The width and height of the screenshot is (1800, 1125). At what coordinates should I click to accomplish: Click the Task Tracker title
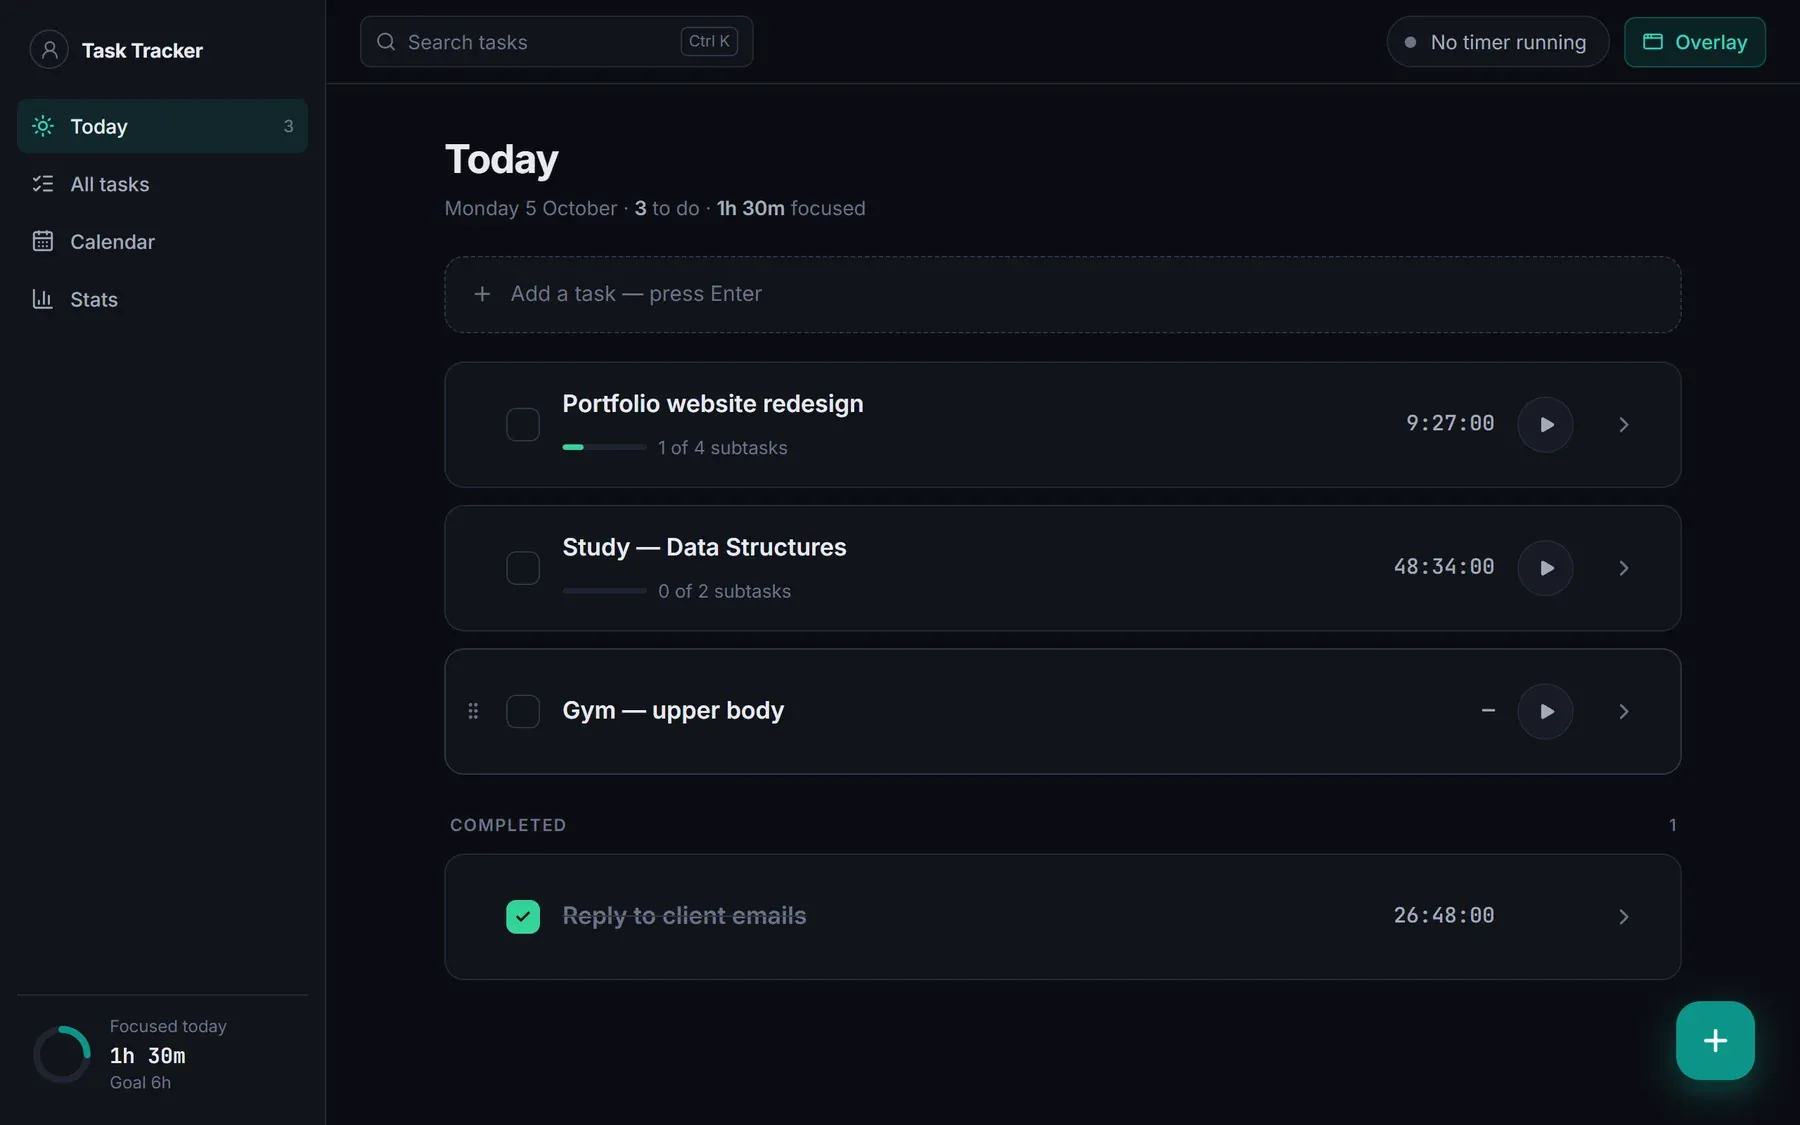142,50
